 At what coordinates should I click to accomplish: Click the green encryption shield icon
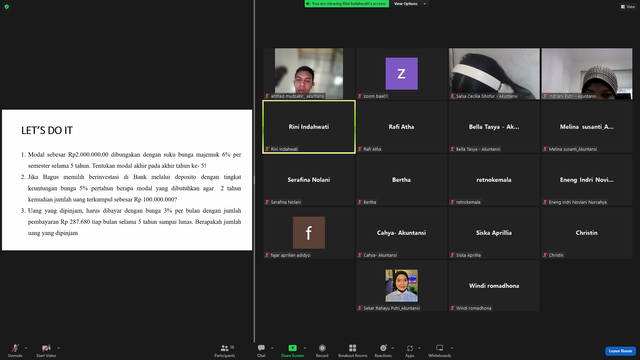point(7,7)
